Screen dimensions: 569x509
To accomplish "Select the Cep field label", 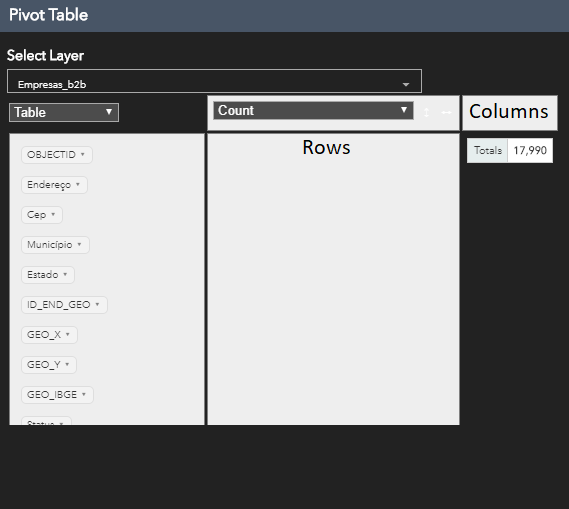I will coord(37,215).
